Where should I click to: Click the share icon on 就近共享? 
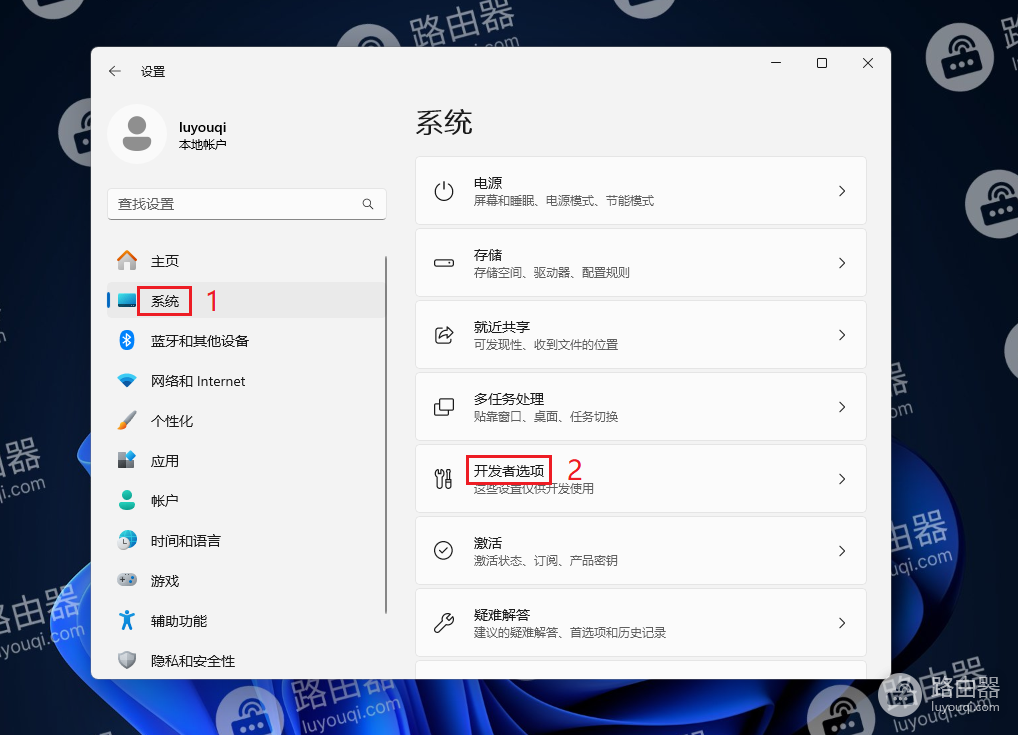444,335
